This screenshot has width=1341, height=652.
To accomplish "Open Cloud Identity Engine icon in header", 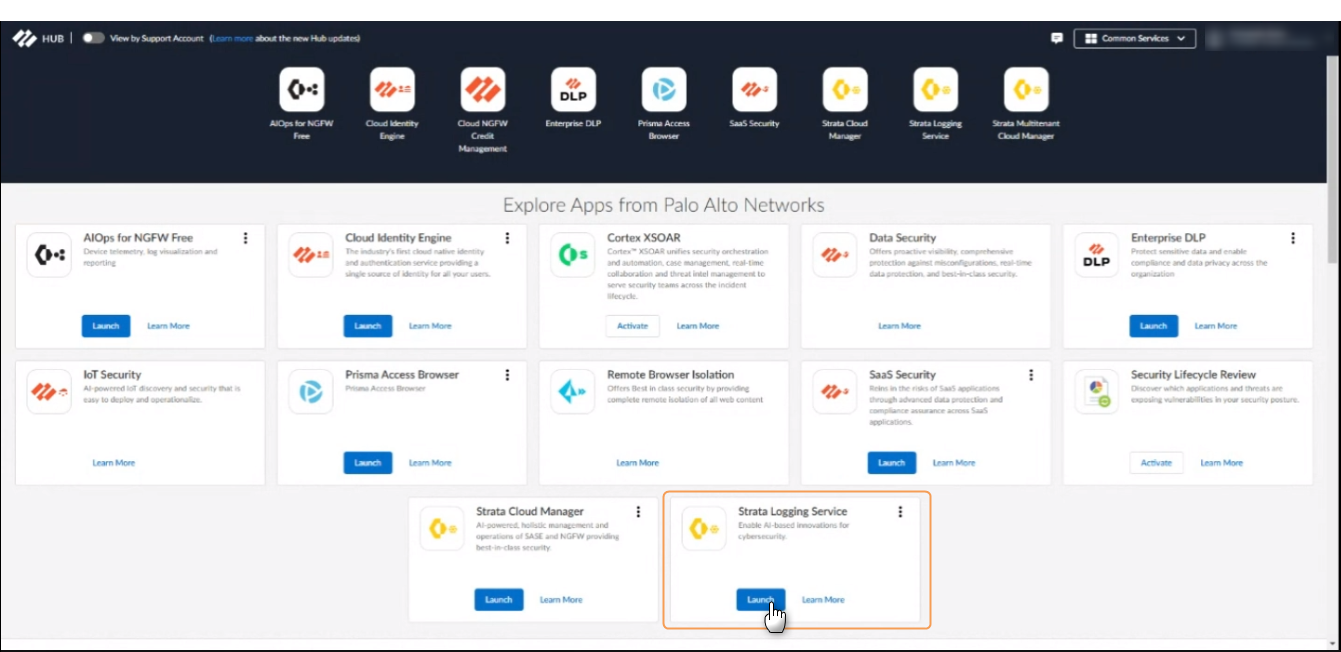I will 392,90.
